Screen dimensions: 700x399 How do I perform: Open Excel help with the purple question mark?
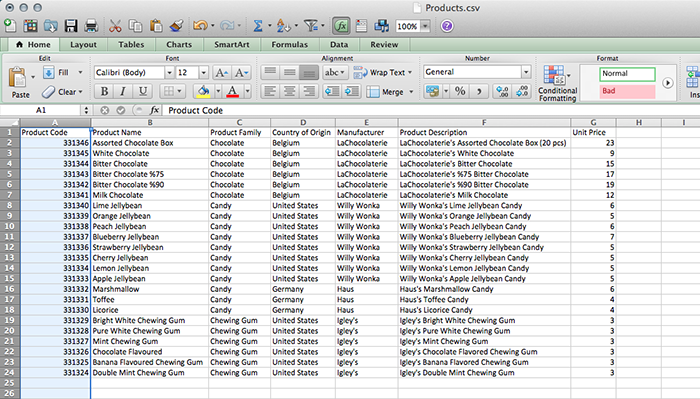point(447,26)
